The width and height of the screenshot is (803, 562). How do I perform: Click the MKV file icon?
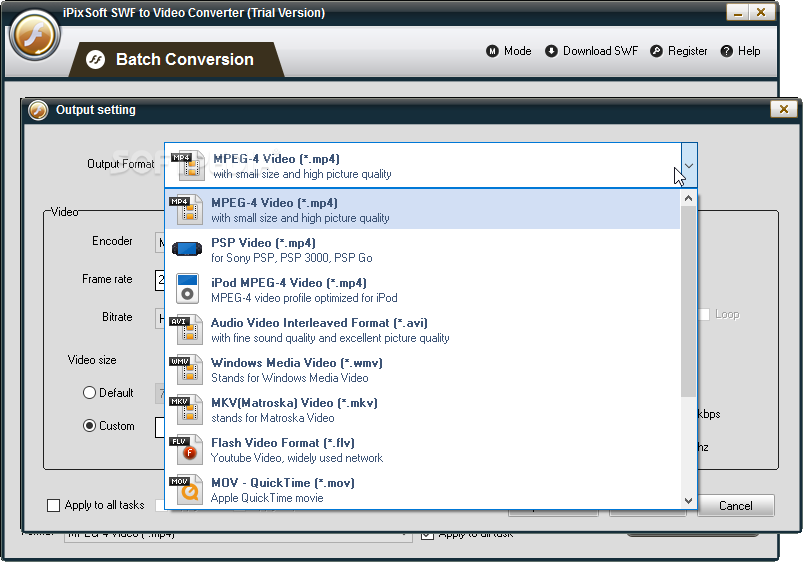[186, 410]
